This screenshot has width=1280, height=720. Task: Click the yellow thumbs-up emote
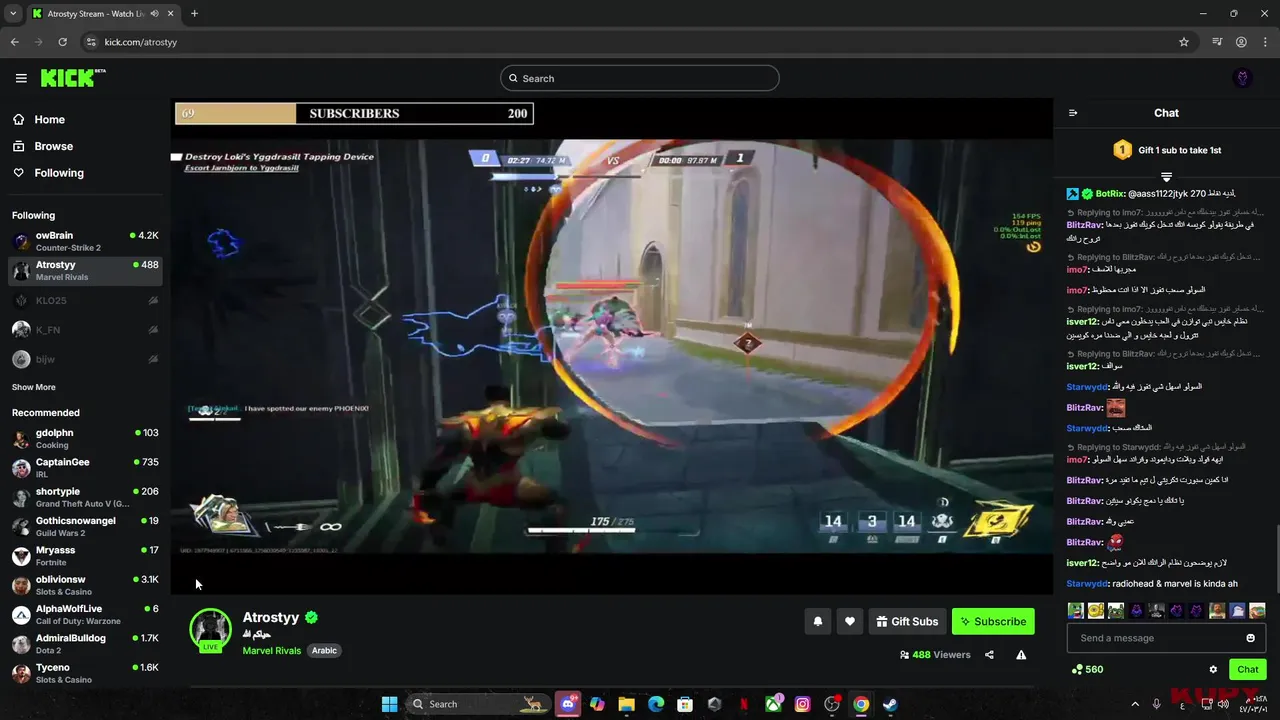[x=1096, y=610]
